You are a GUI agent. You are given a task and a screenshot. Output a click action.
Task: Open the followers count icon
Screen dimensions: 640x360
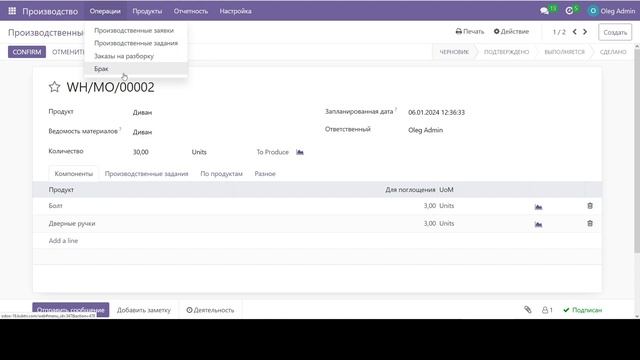pyautogui.click(x=547, y=310)
